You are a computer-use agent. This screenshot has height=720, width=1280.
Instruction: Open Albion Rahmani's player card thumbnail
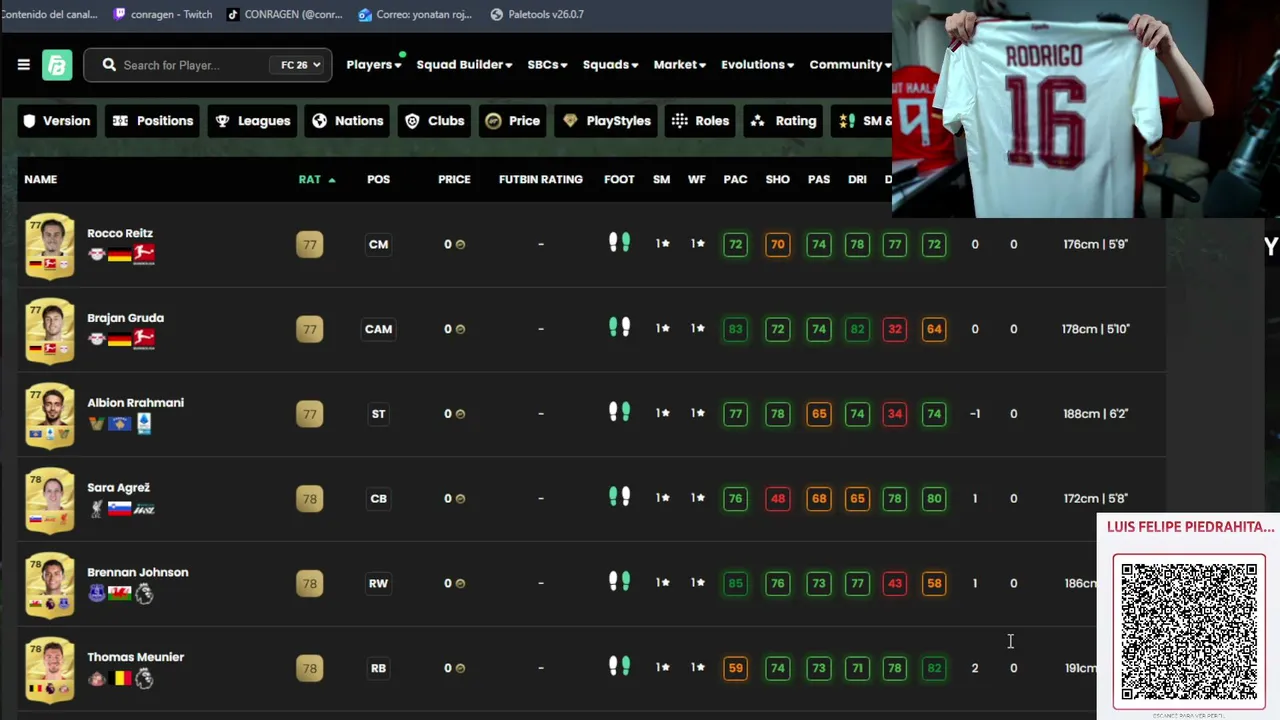pyautogui.click(x=50, y=415)
